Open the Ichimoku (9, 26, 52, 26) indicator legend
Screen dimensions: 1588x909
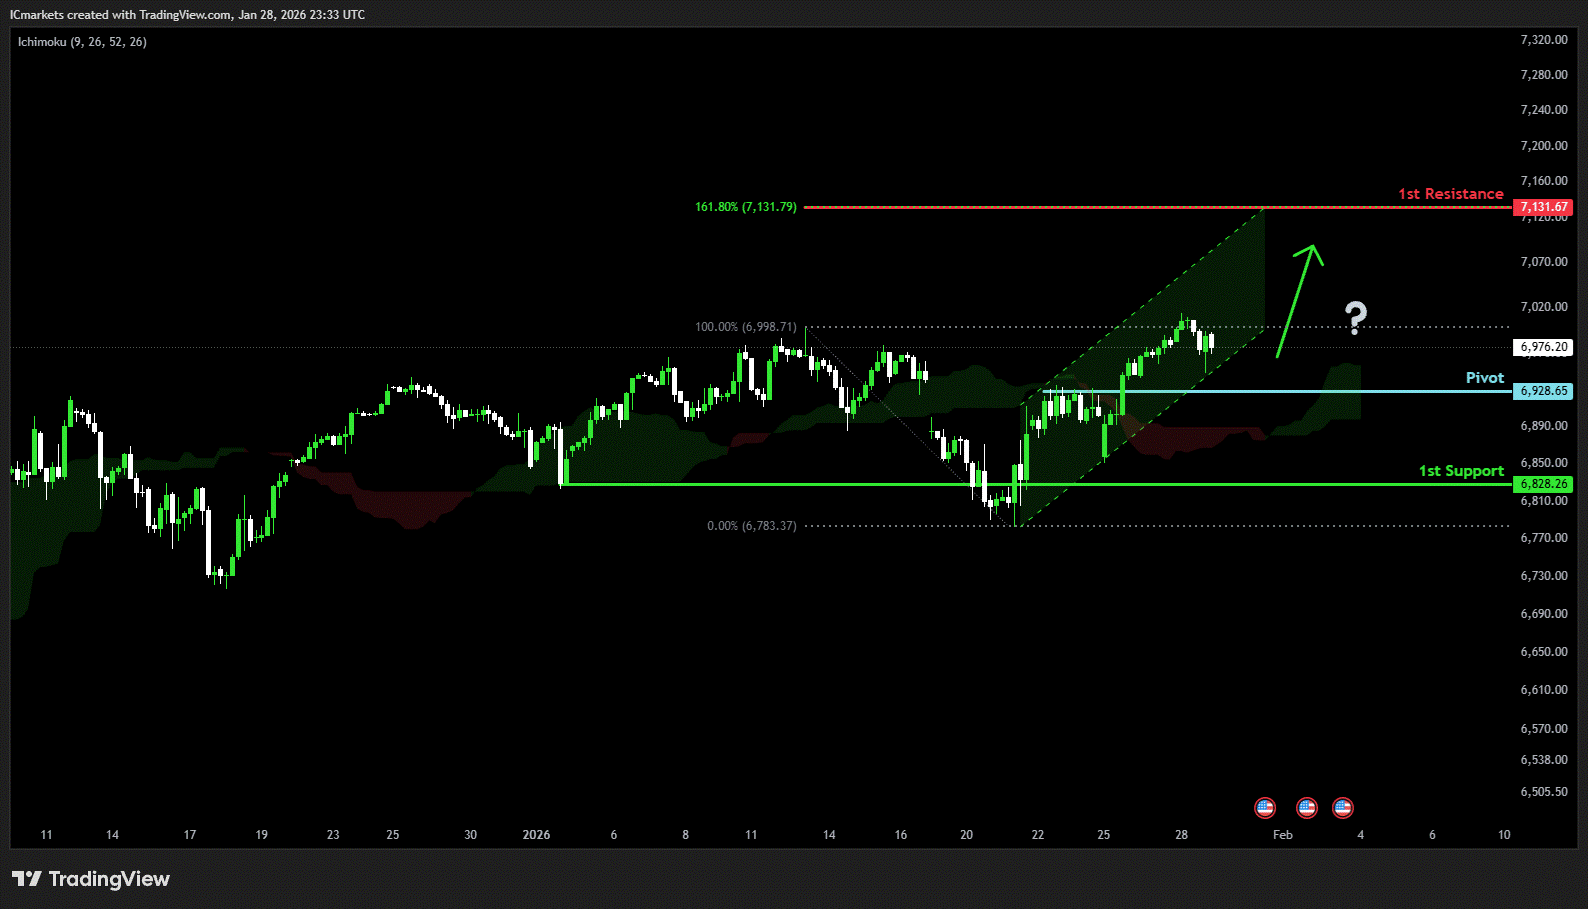(x=82, y=42)
